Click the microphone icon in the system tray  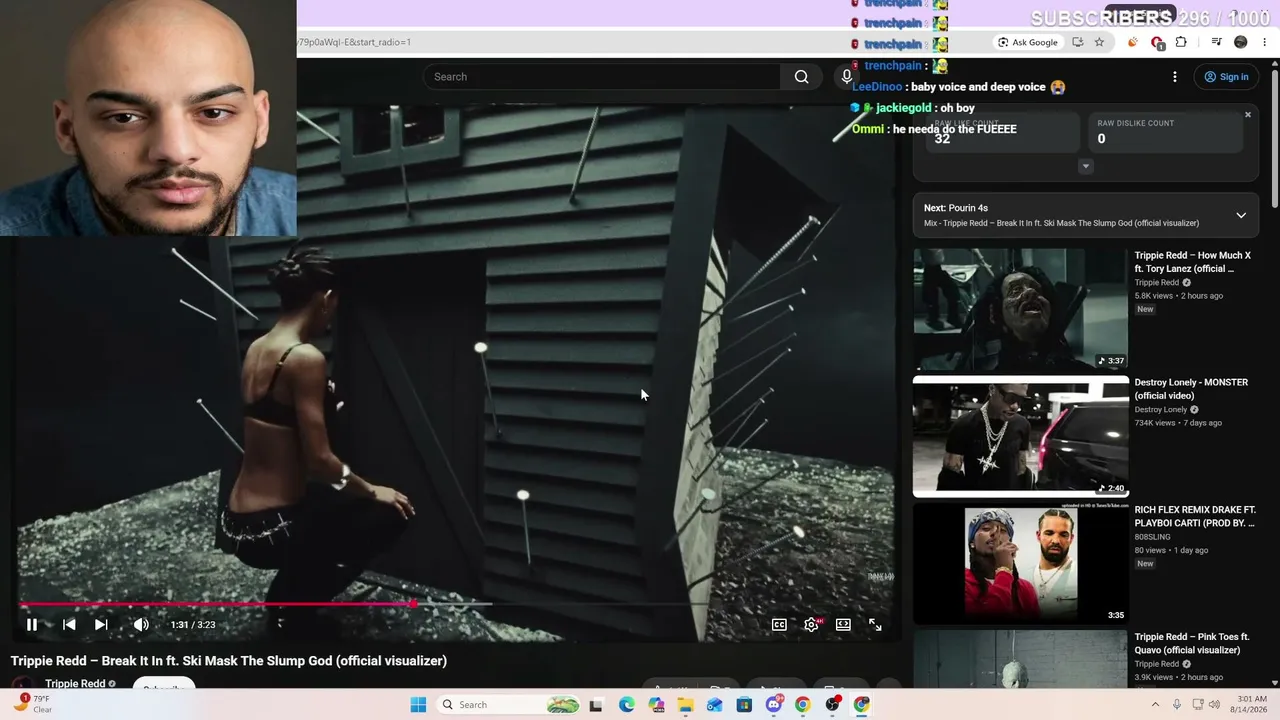coord(1177,705)
